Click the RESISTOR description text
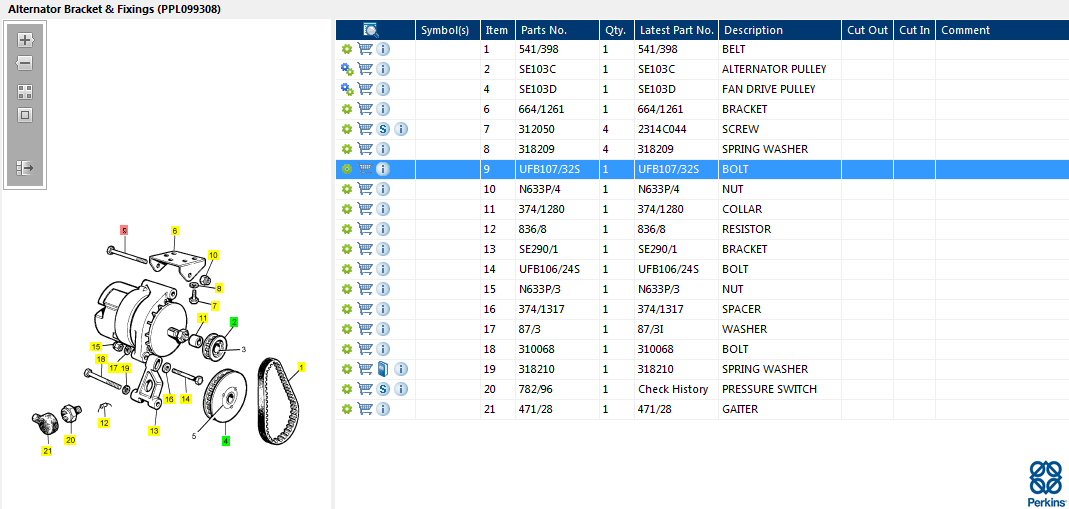 click(747, 229)
